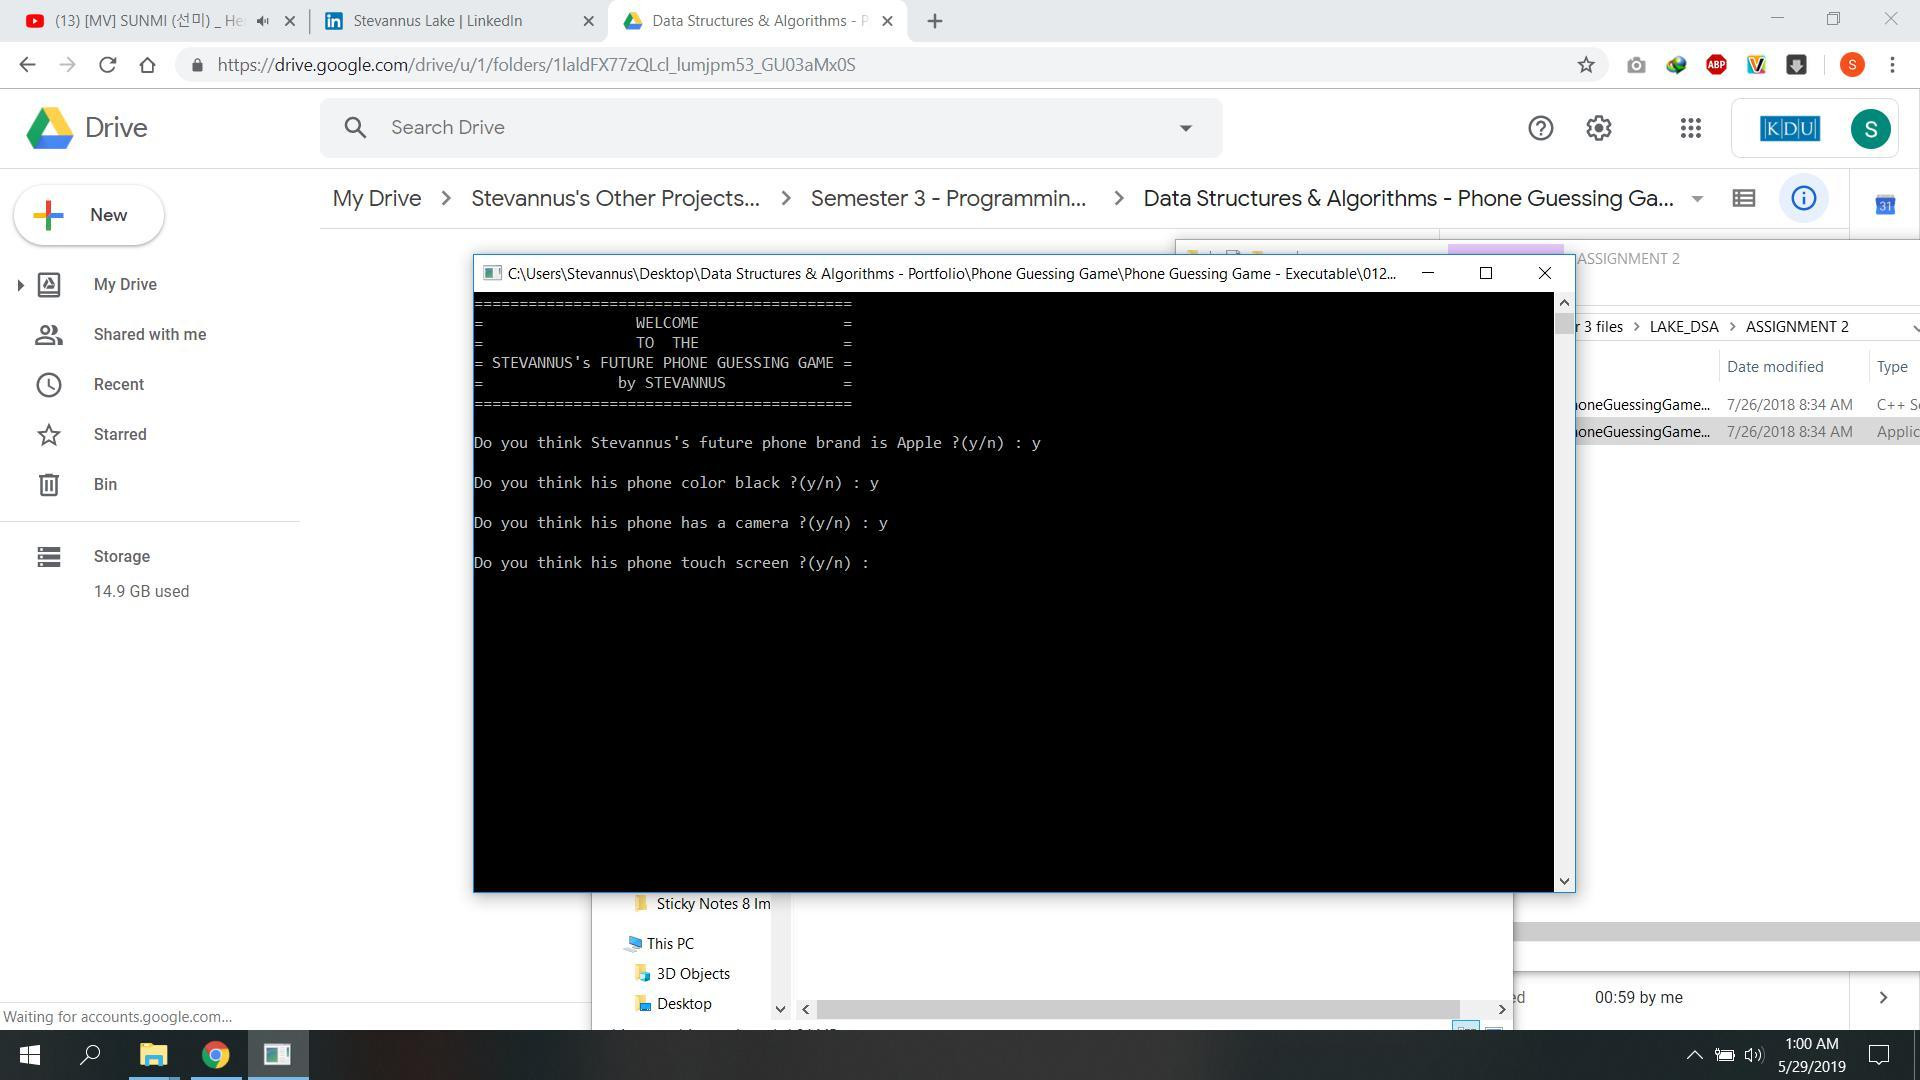Open the Windows action center notifications
The width and height of the screenshot is (1920, 1080).
coord(1879,1055)
